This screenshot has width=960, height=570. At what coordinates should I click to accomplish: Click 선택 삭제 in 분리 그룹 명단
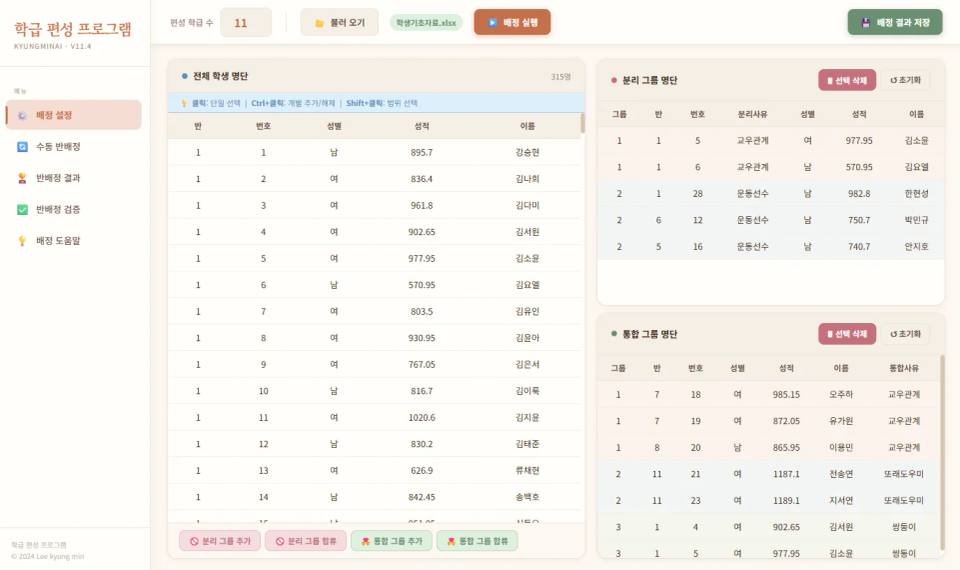click(847, 80)
